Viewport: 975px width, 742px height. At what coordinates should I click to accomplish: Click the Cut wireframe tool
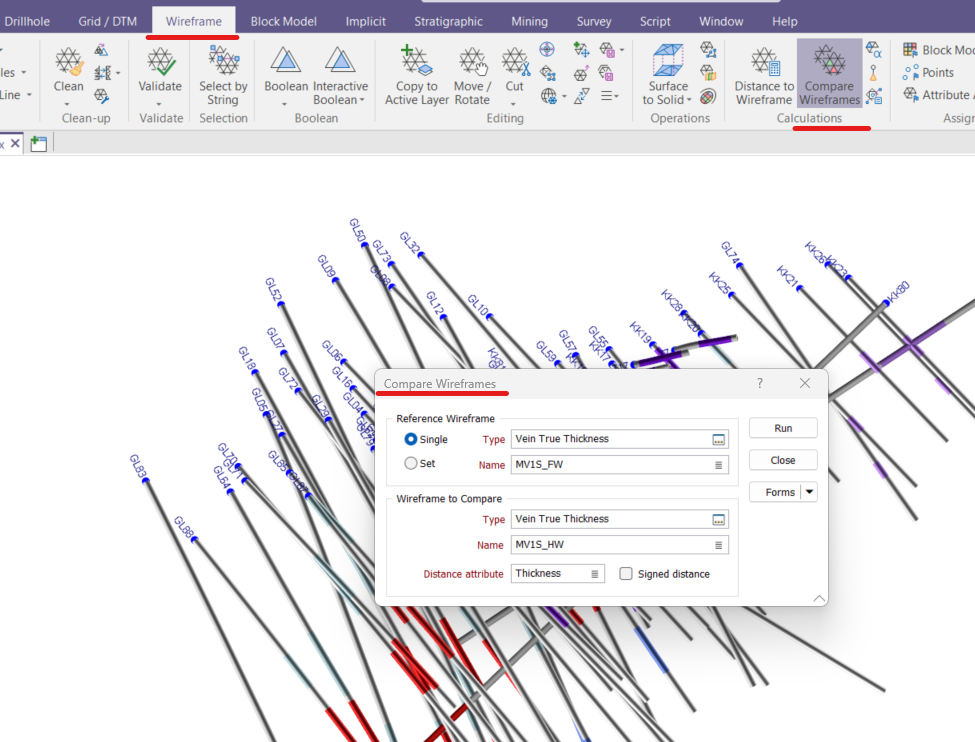pos(514,70)
